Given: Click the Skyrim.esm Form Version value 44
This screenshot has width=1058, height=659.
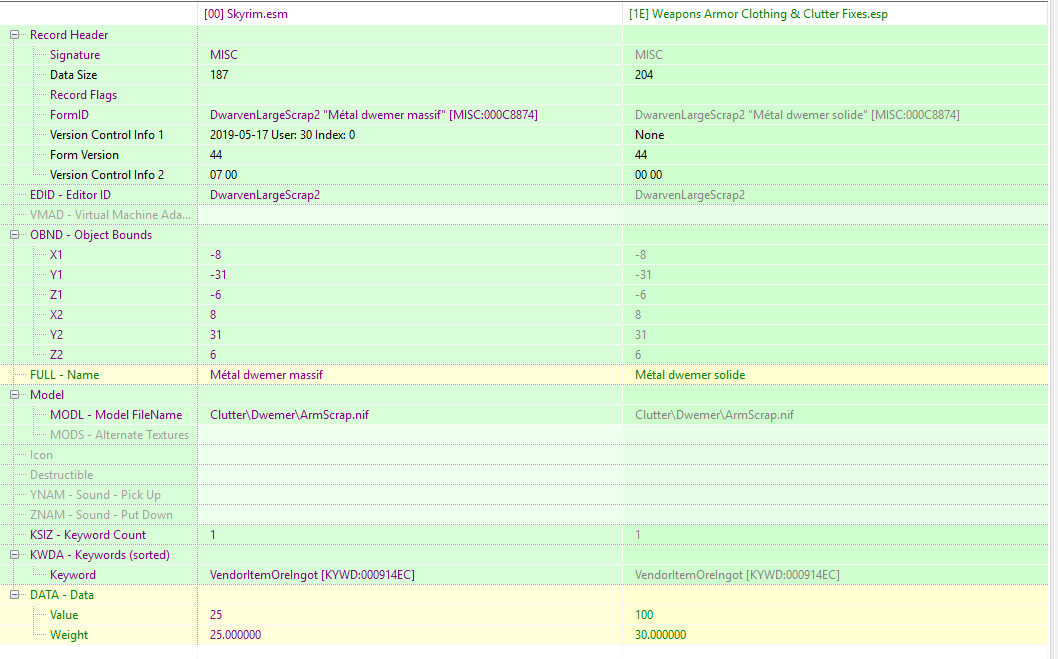Looking at the screenshot, I should pos(216,155).
